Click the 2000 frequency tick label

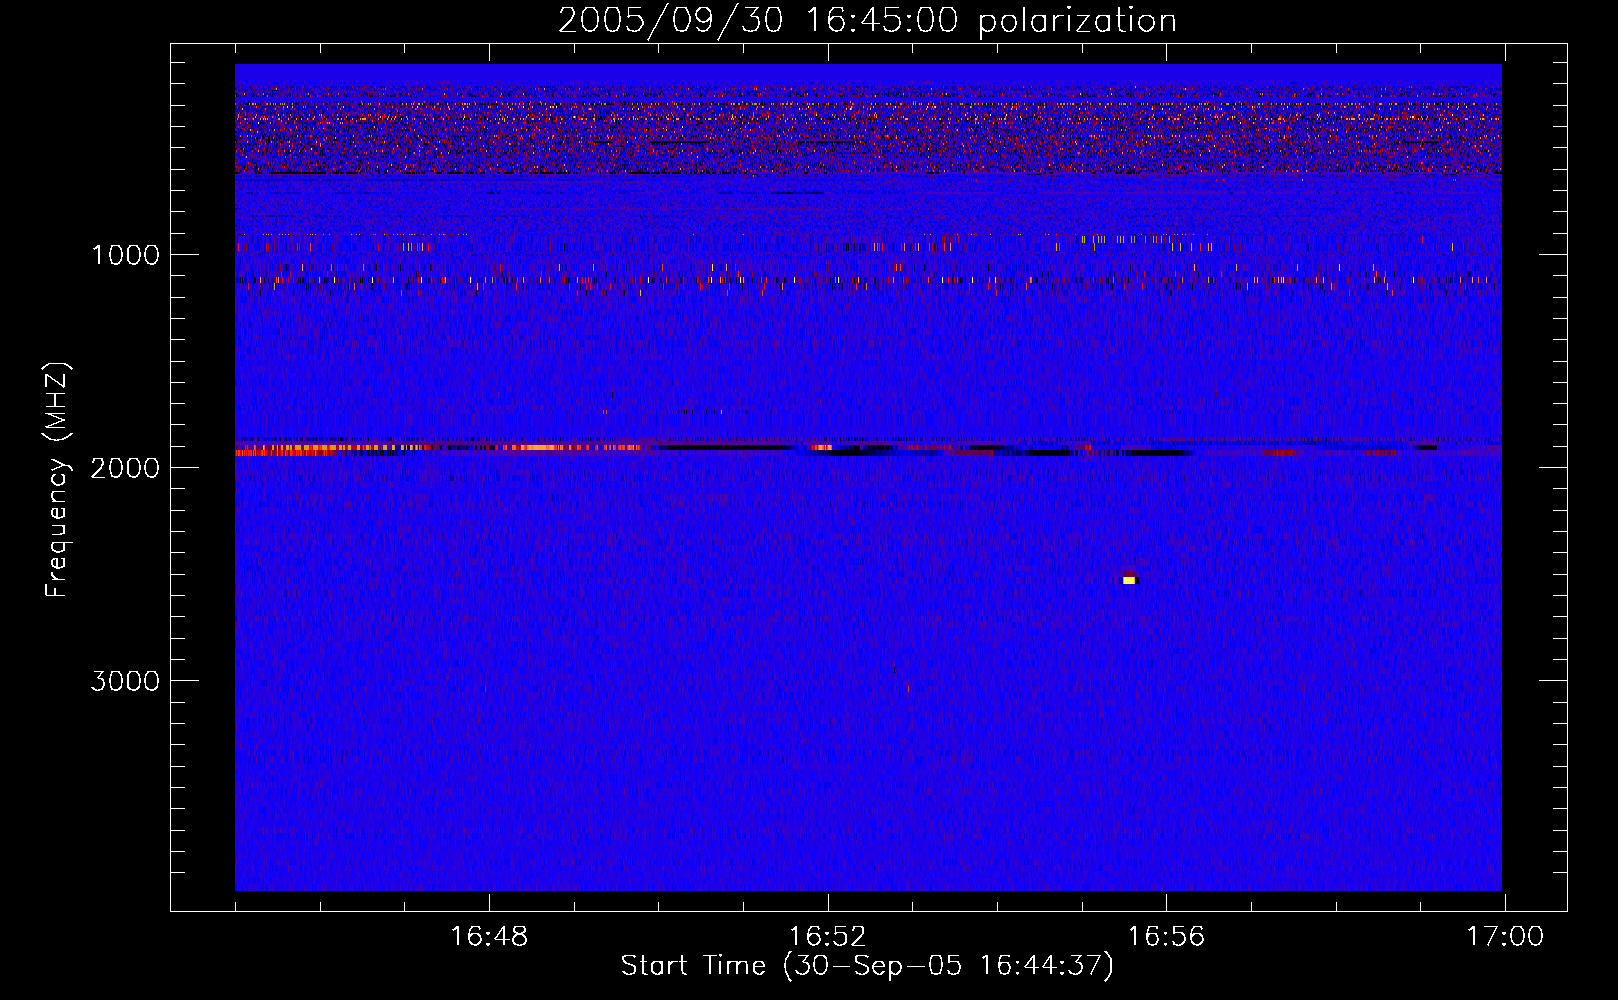pyautogui.click(x=125, y=468)
